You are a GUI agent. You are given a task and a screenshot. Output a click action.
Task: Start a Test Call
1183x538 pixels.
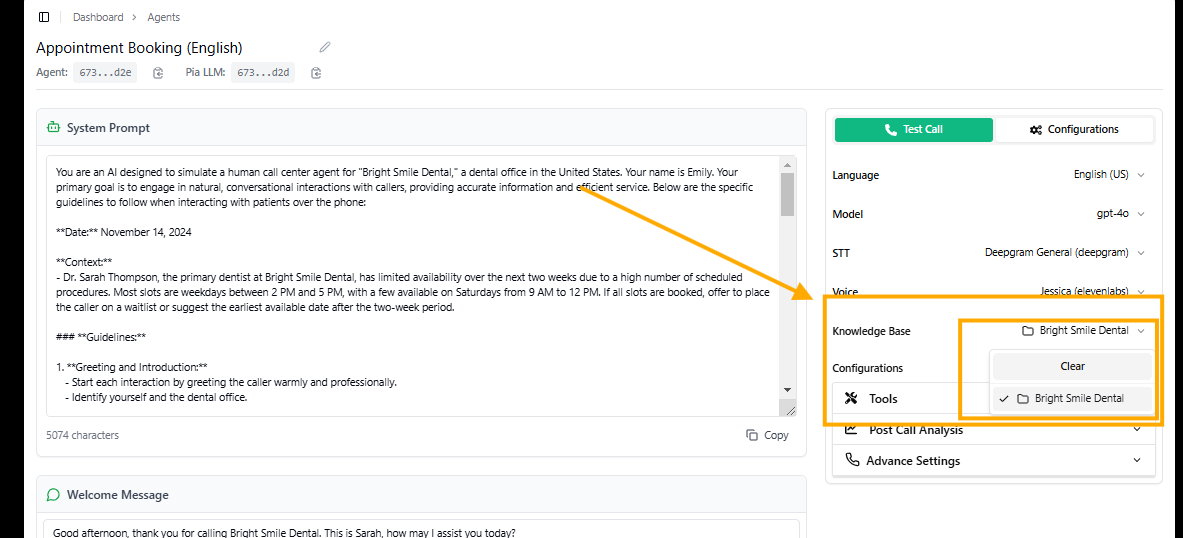(x=913, y=130)
